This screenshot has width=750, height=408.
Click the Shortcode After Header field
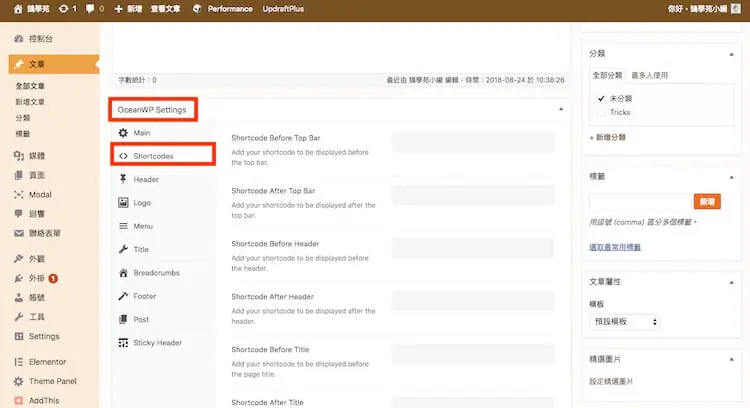pos(473,301)
